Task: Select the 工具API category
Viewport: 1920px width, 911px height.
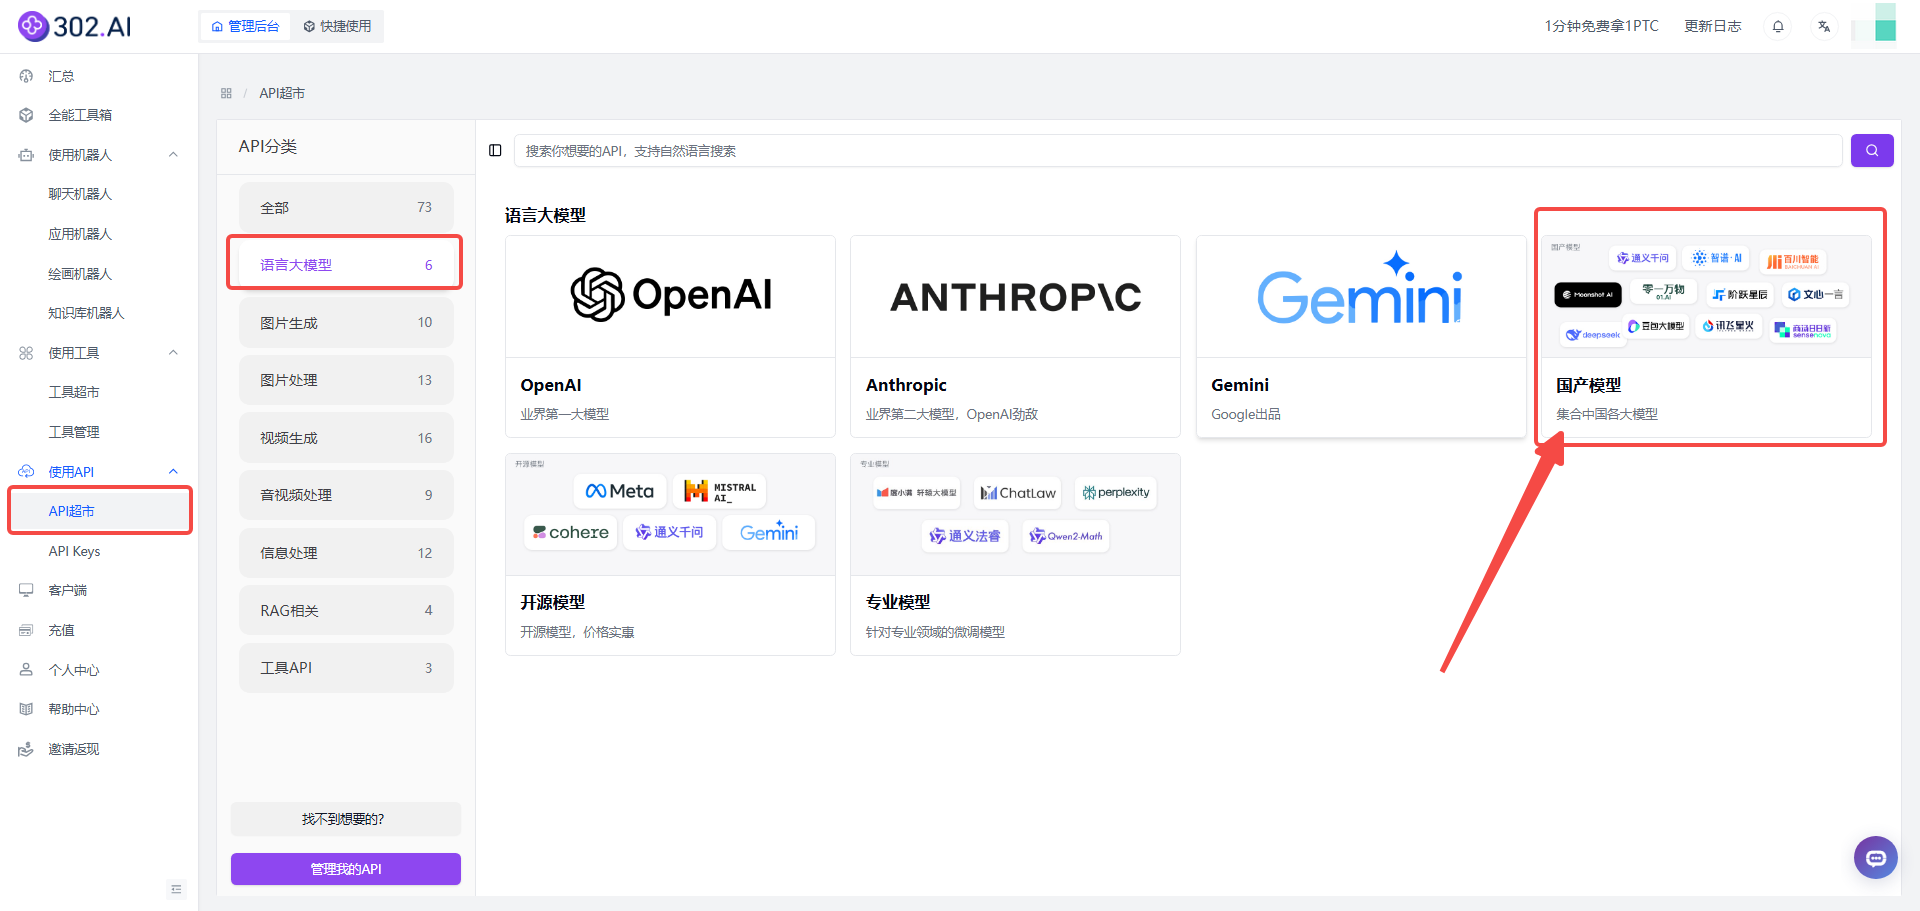Action: click(x=346, y=668)
